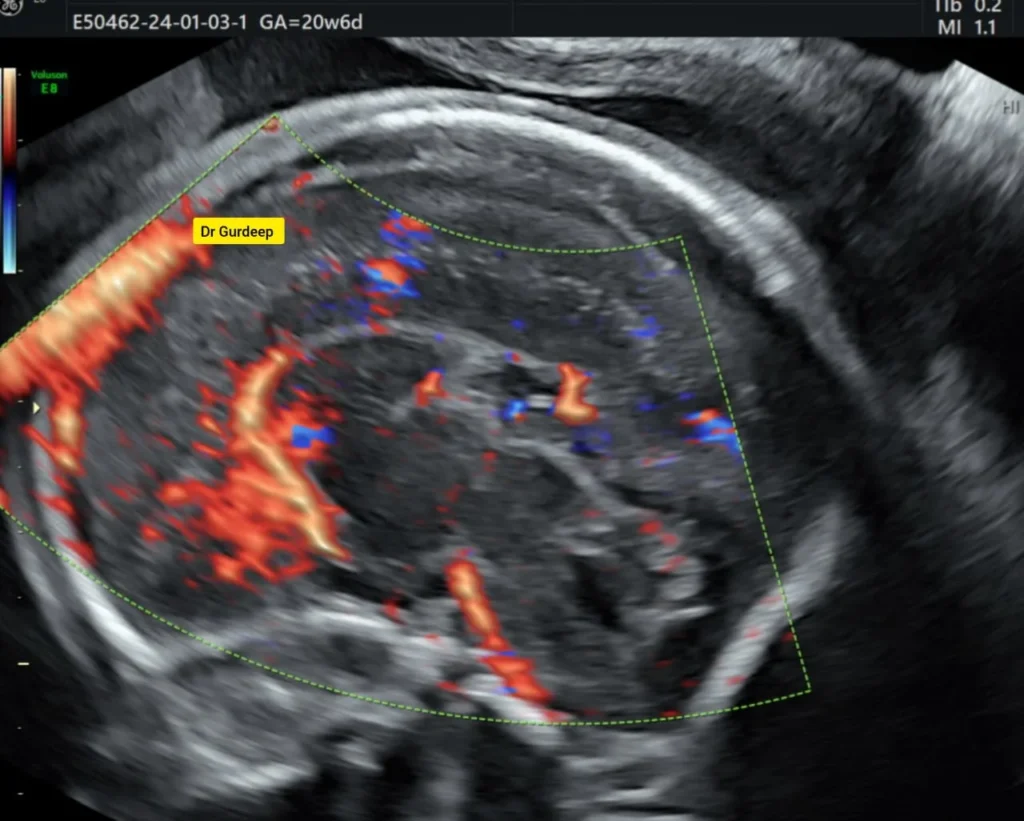1024x821 pixels.
Task: Click the bottom-right corner of dashed ROI box
Action: (x=808, y=689)
